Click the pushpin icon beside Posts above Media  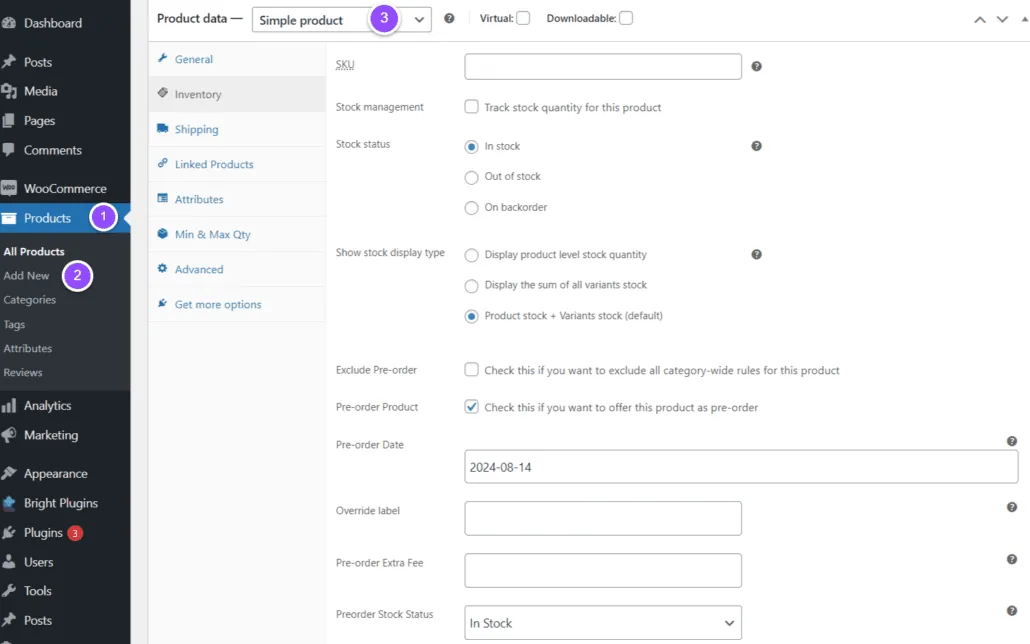click(x=9, y=62)
